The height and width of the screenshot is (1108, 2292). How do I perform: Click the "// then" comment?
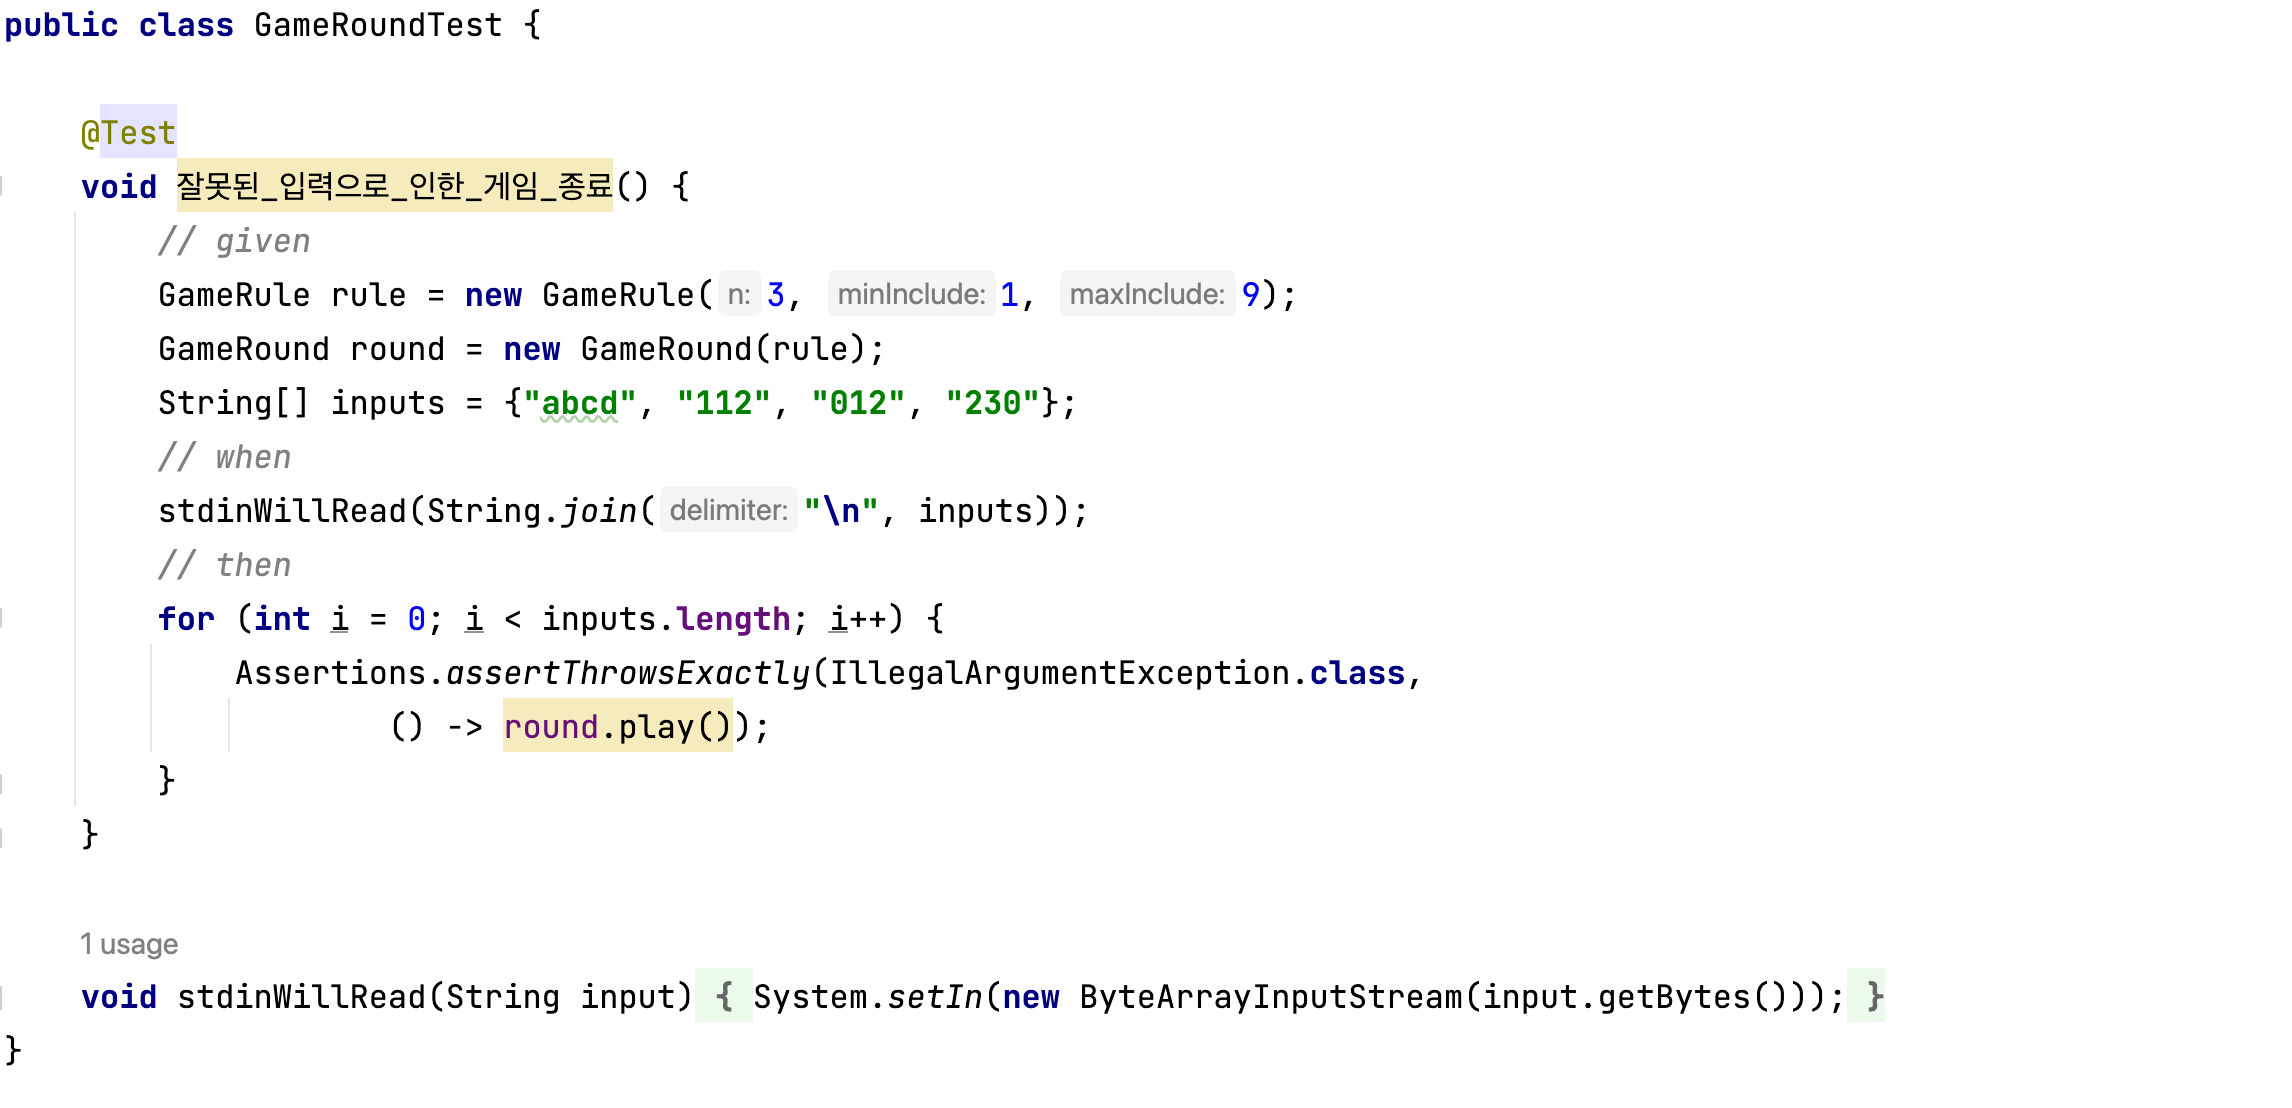coord(224,565)
